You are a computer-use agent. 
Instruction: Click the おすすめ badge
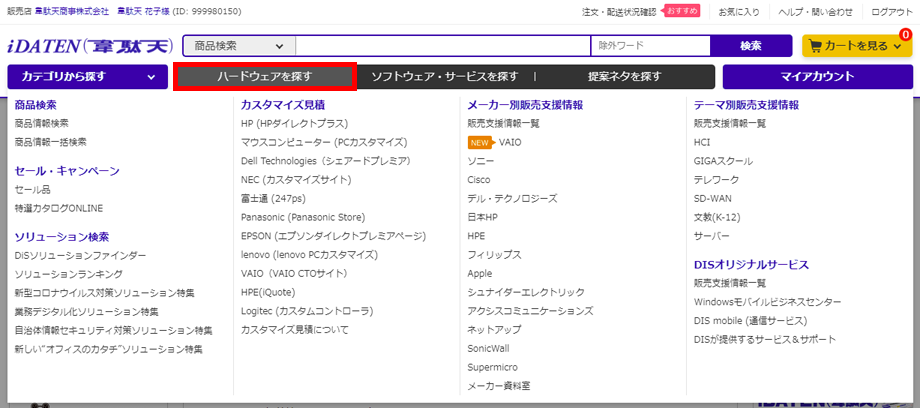682,11
